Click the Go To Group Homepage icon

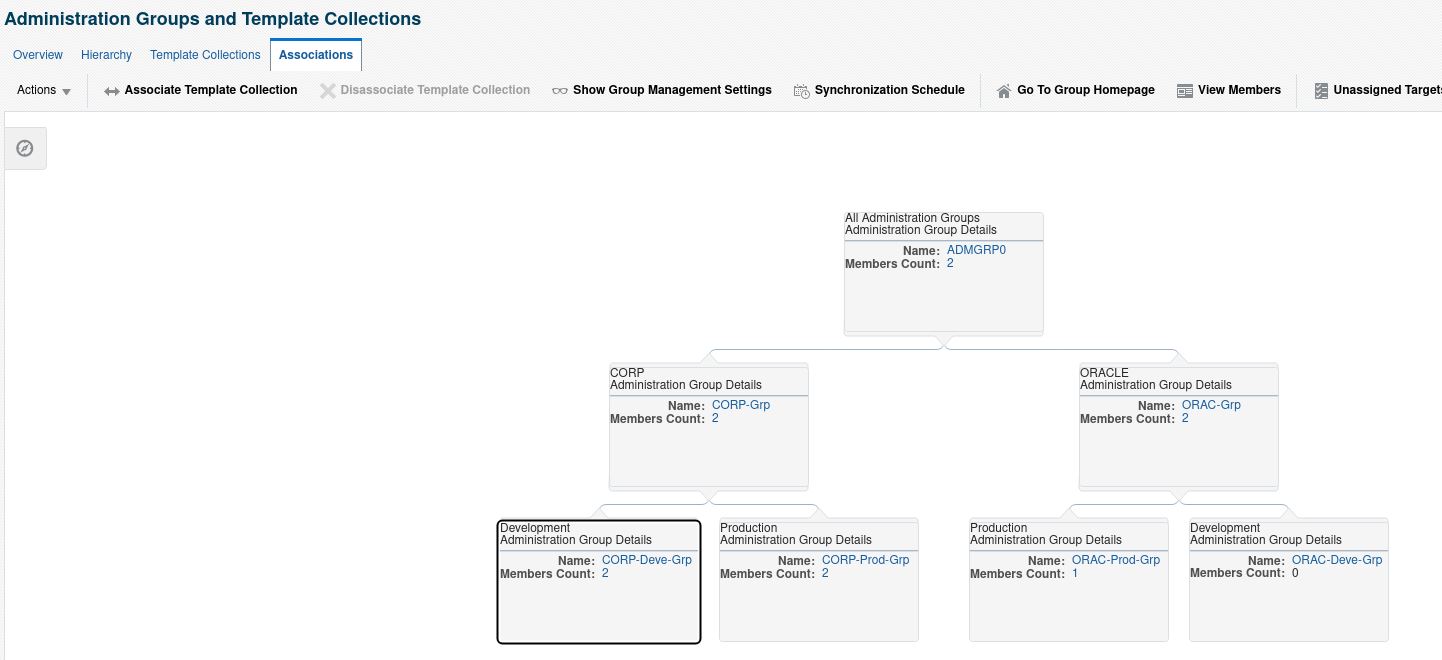[x=1003, y=90]
